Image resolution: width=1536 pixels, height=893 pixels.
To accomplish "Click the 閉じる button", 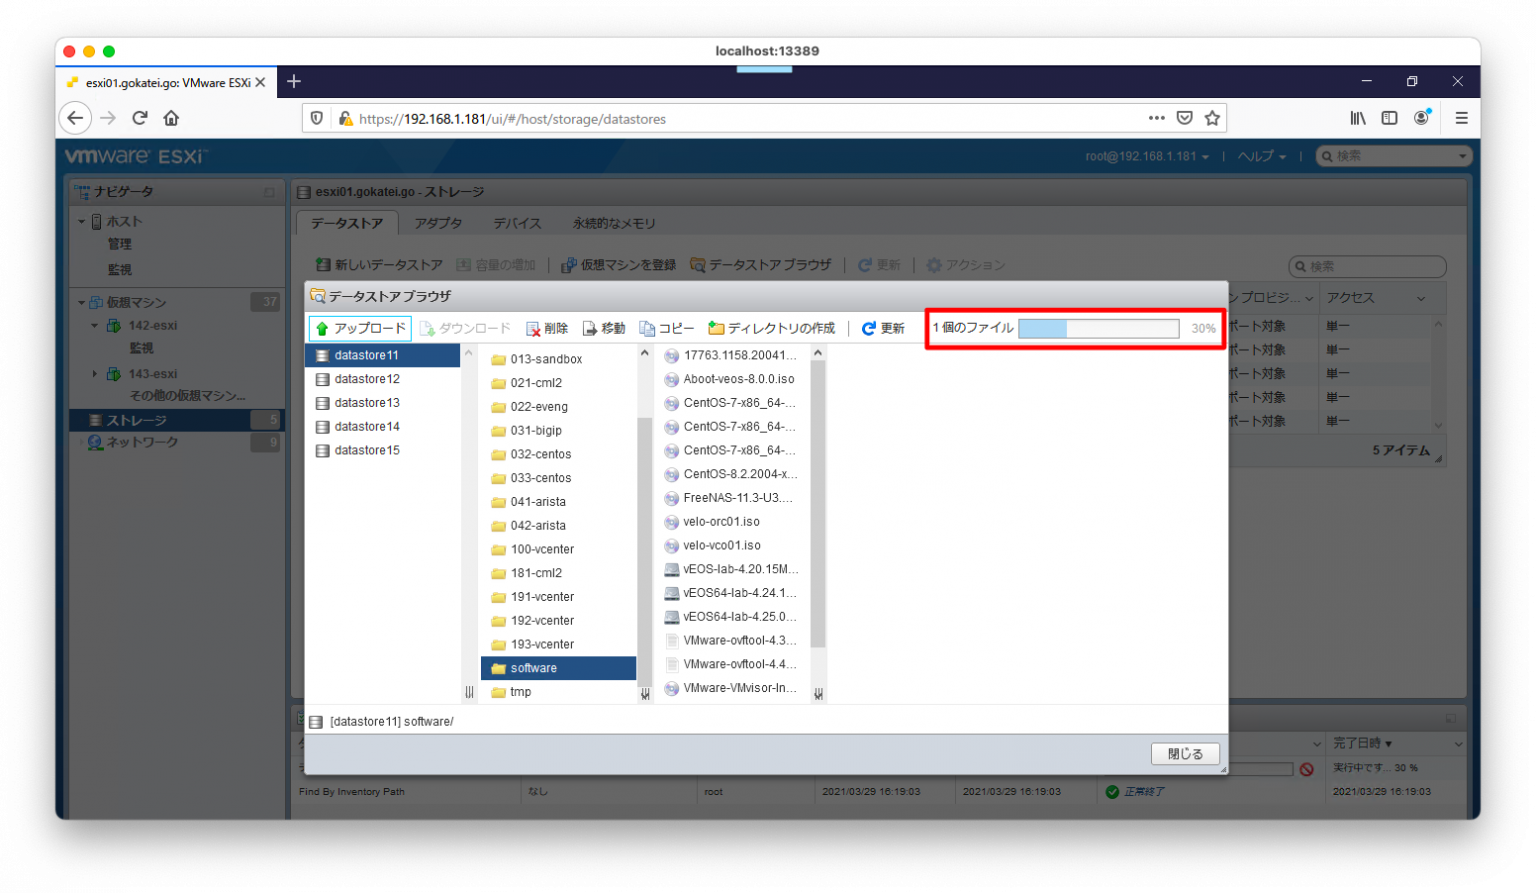I will [1184, 753].
